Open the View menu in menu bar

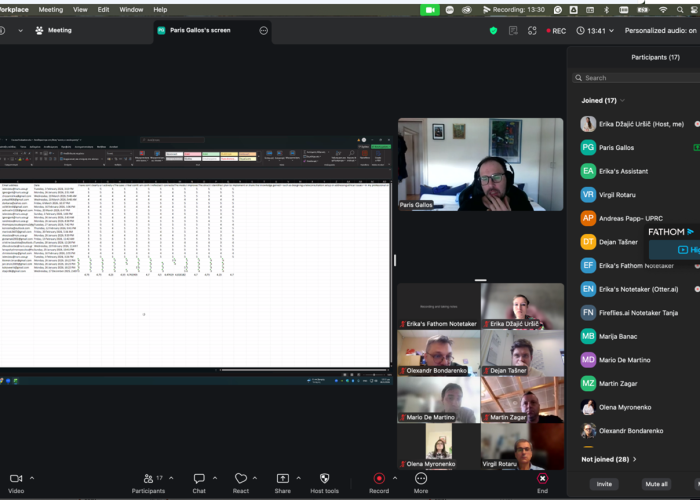click(x=80, y=9)
